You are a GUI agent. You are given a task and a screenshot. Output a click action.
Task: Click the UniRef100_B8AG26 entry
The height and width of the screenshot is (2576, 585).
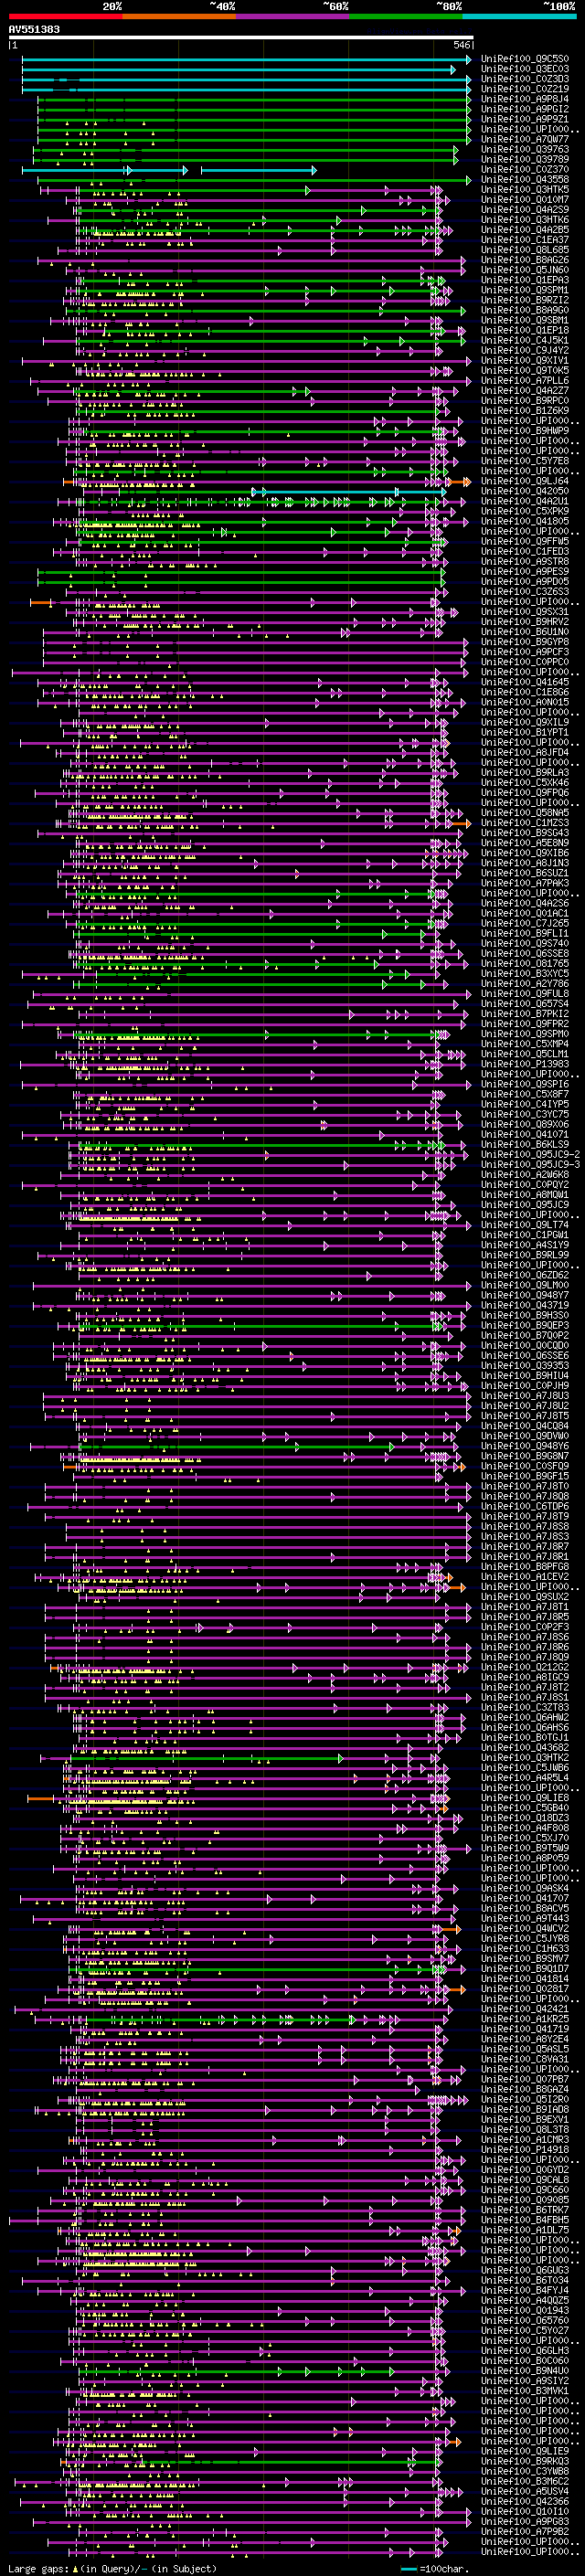[524, 260]
